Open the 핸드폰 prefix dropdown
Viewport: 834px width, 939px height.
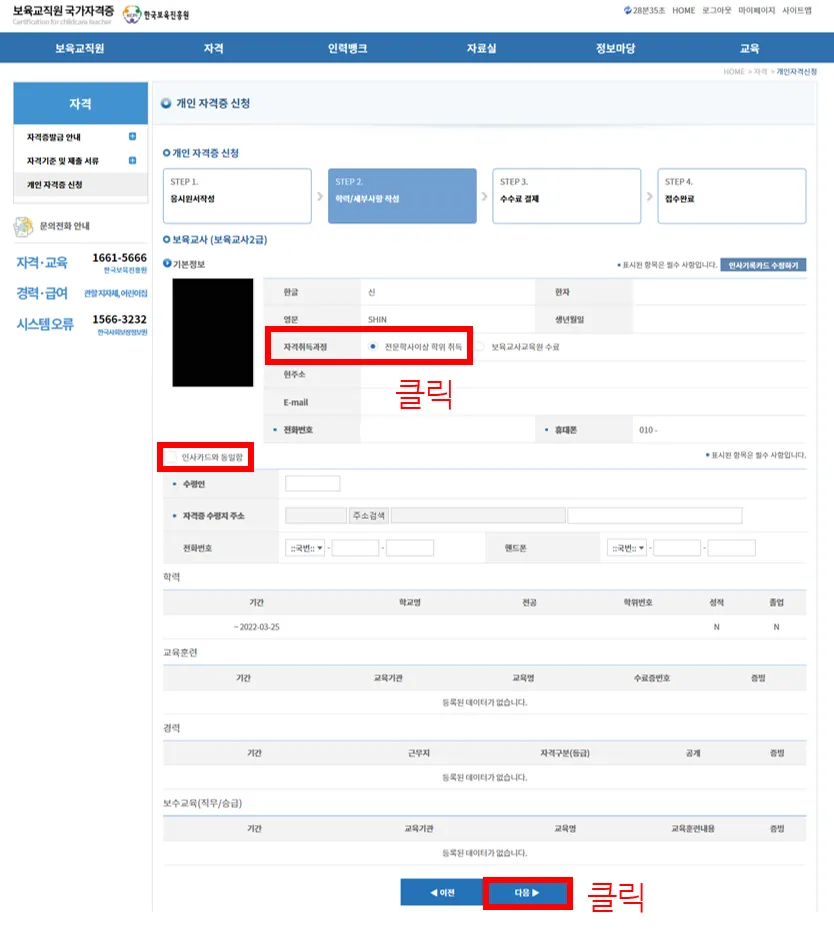(x=626, y=548)
